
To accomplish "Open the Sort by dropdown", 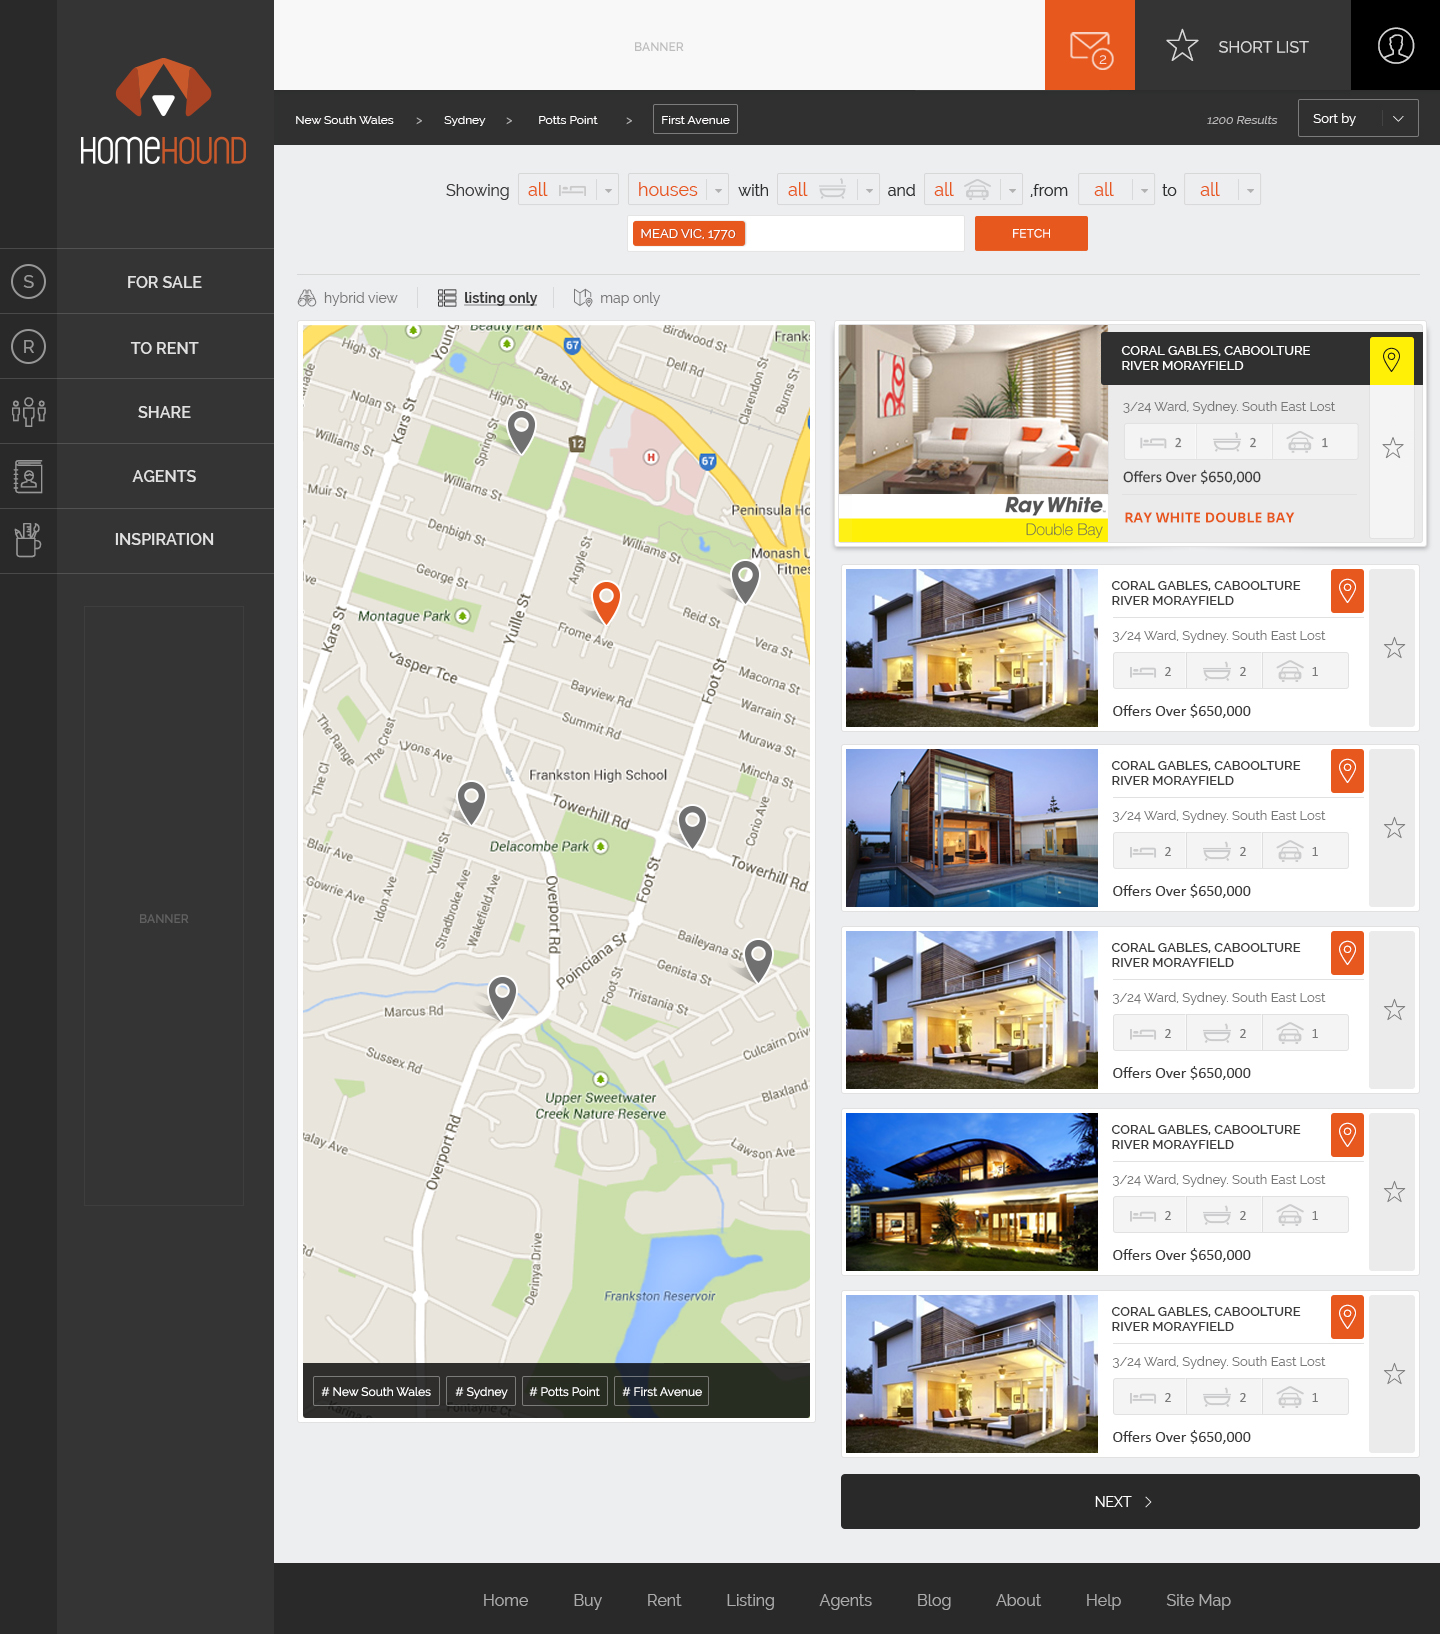I will click(1357, 118).
